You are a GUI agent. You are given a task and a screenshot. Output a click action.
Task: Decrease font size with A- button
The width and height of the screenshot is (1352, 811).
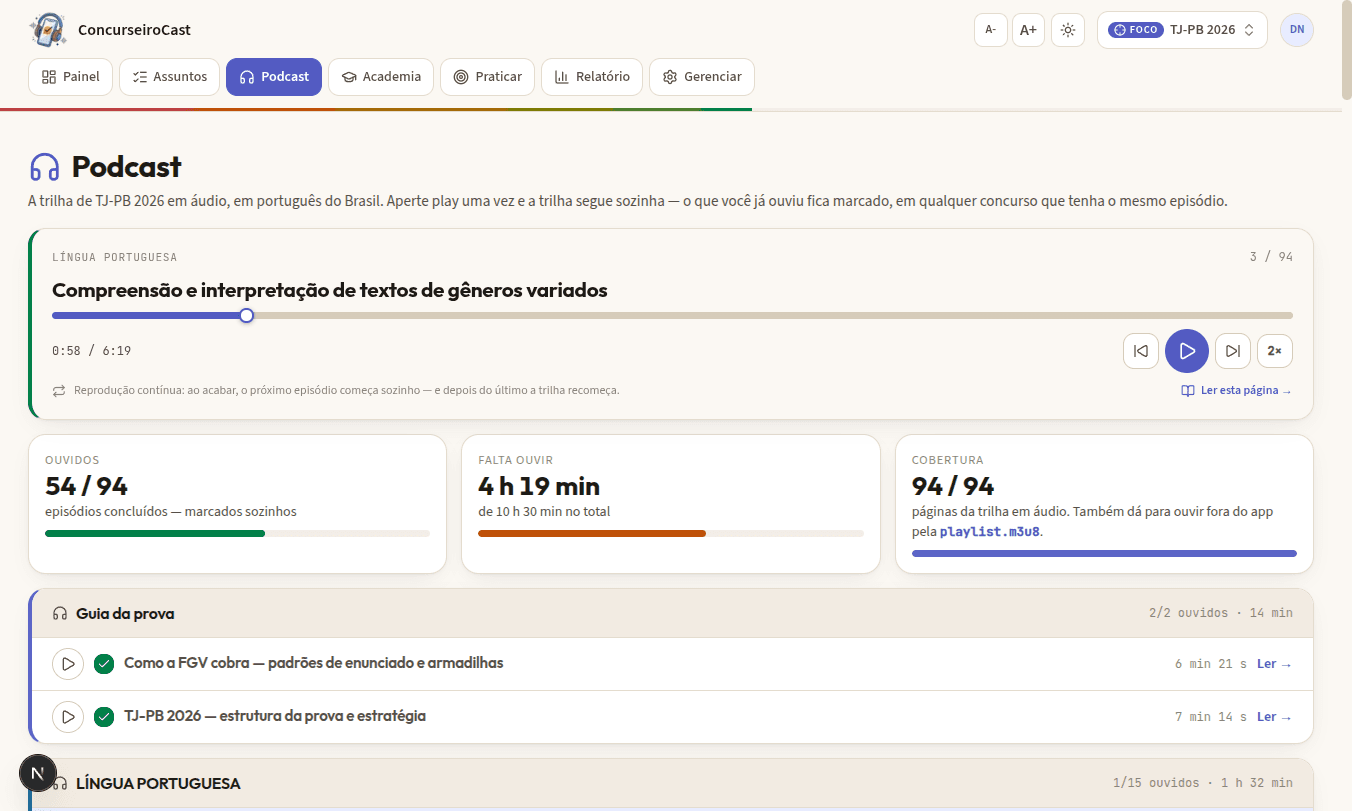pos(991,30)
